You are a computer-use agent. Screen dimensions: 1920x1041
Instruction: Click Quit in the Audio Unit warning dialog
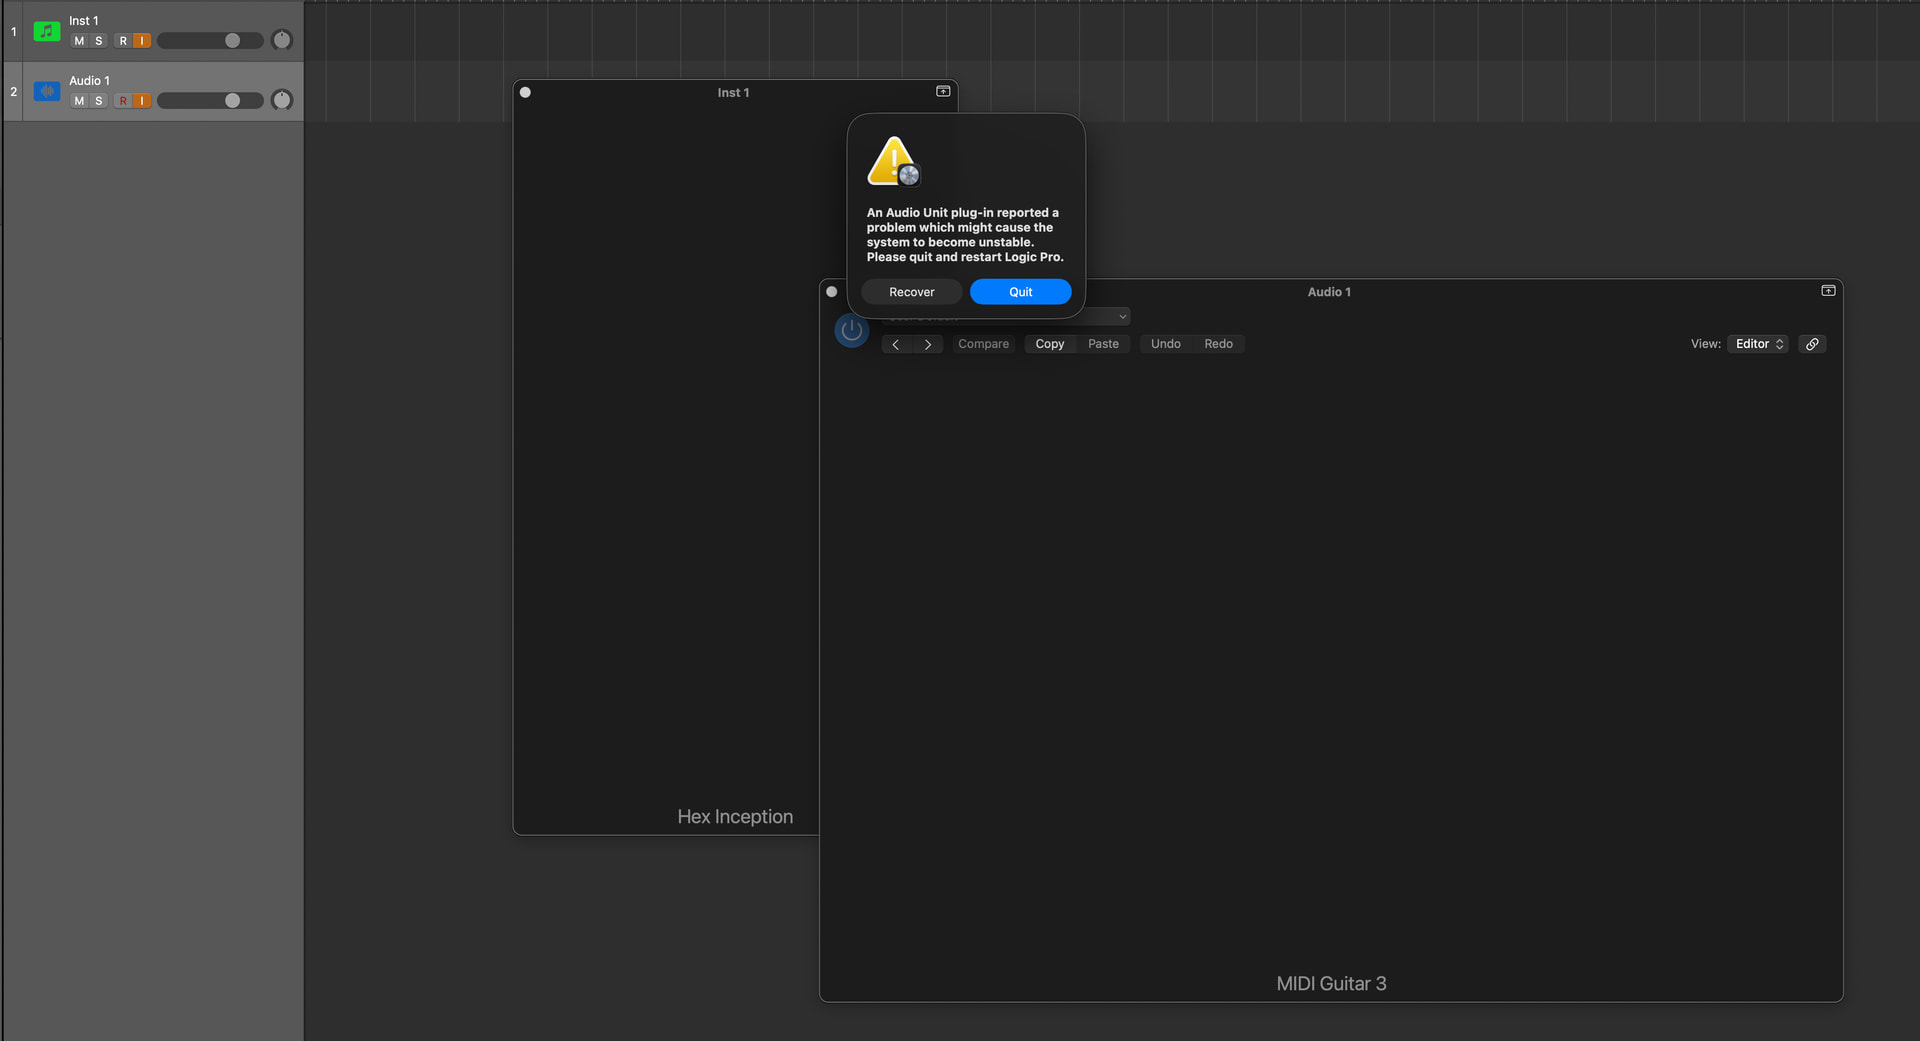[1021, 292]
